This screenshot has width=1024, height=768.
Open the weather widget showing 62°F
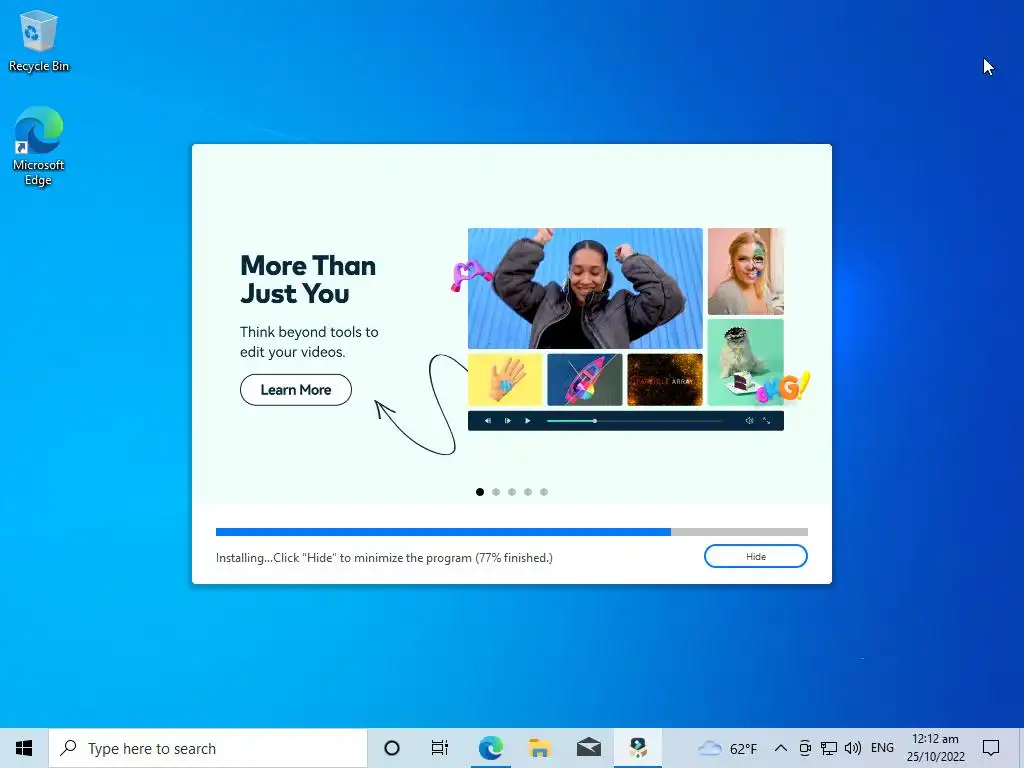[727, 748]
